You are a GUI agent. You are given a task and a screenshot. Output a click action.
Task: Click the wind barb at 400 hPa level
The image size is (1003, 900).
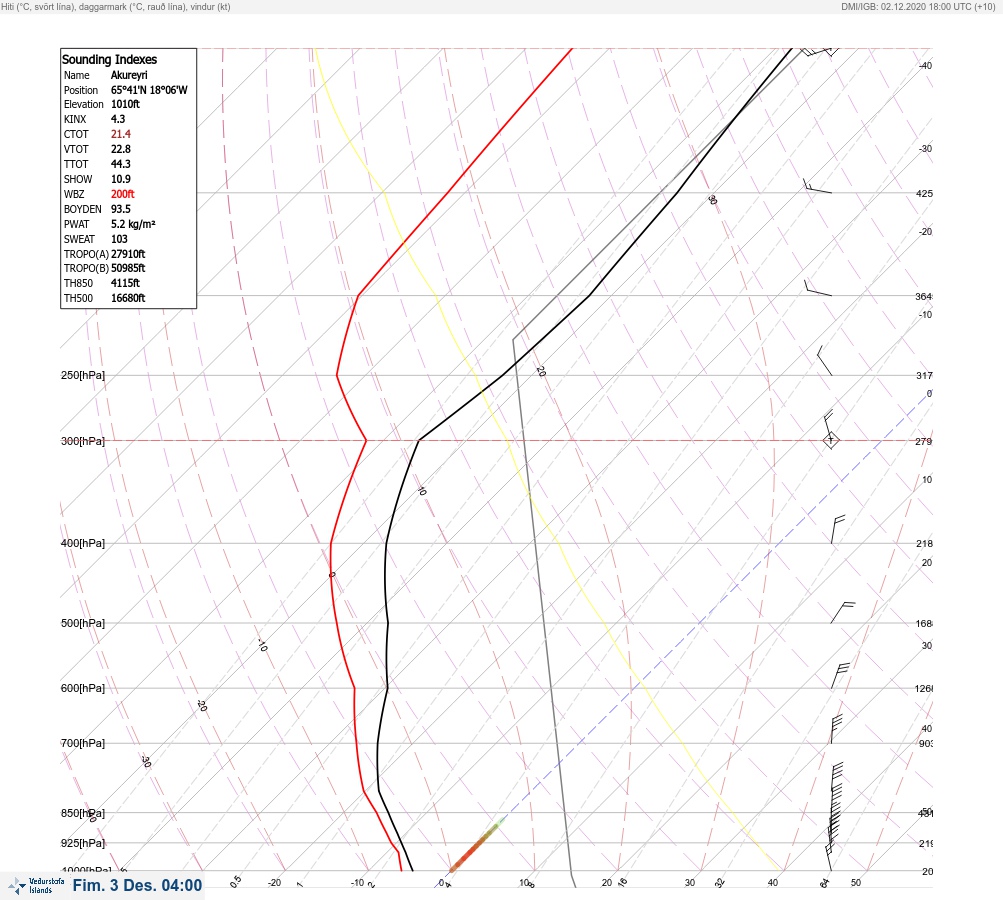837,529
